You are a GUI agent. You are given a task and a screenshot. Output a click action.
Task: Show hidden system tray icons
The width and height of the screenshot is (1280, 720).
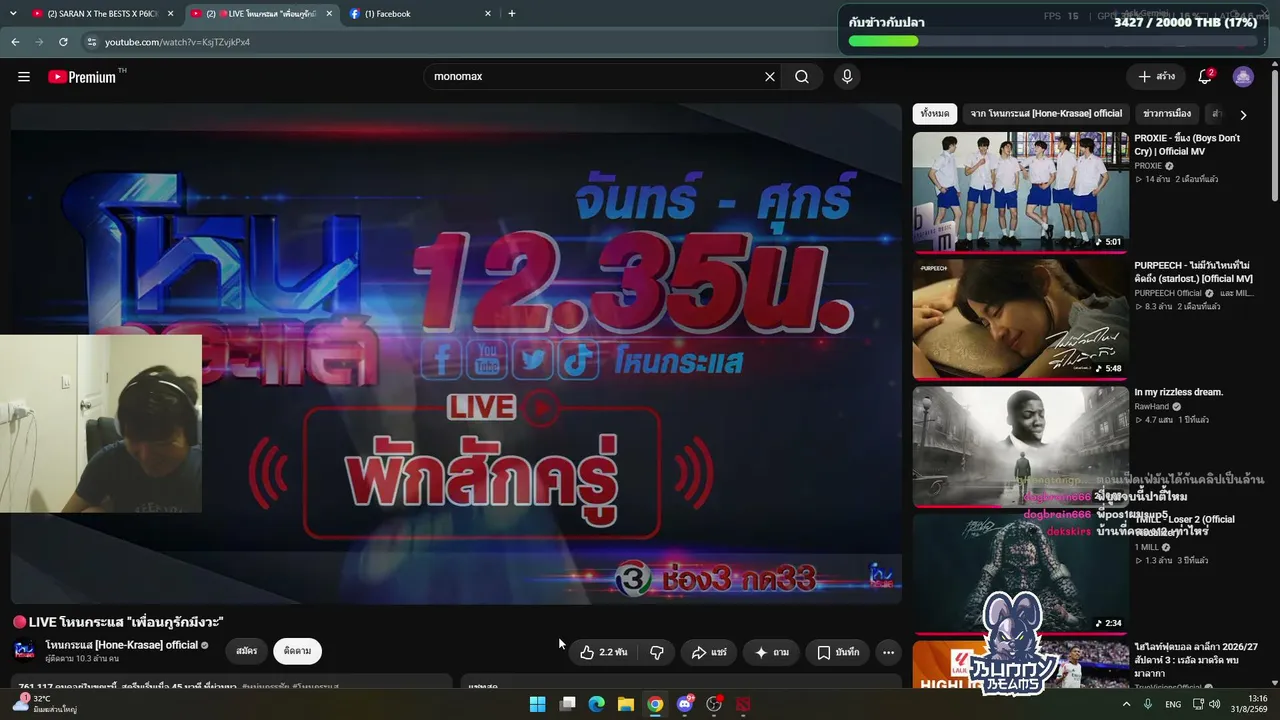(1126, 704)
